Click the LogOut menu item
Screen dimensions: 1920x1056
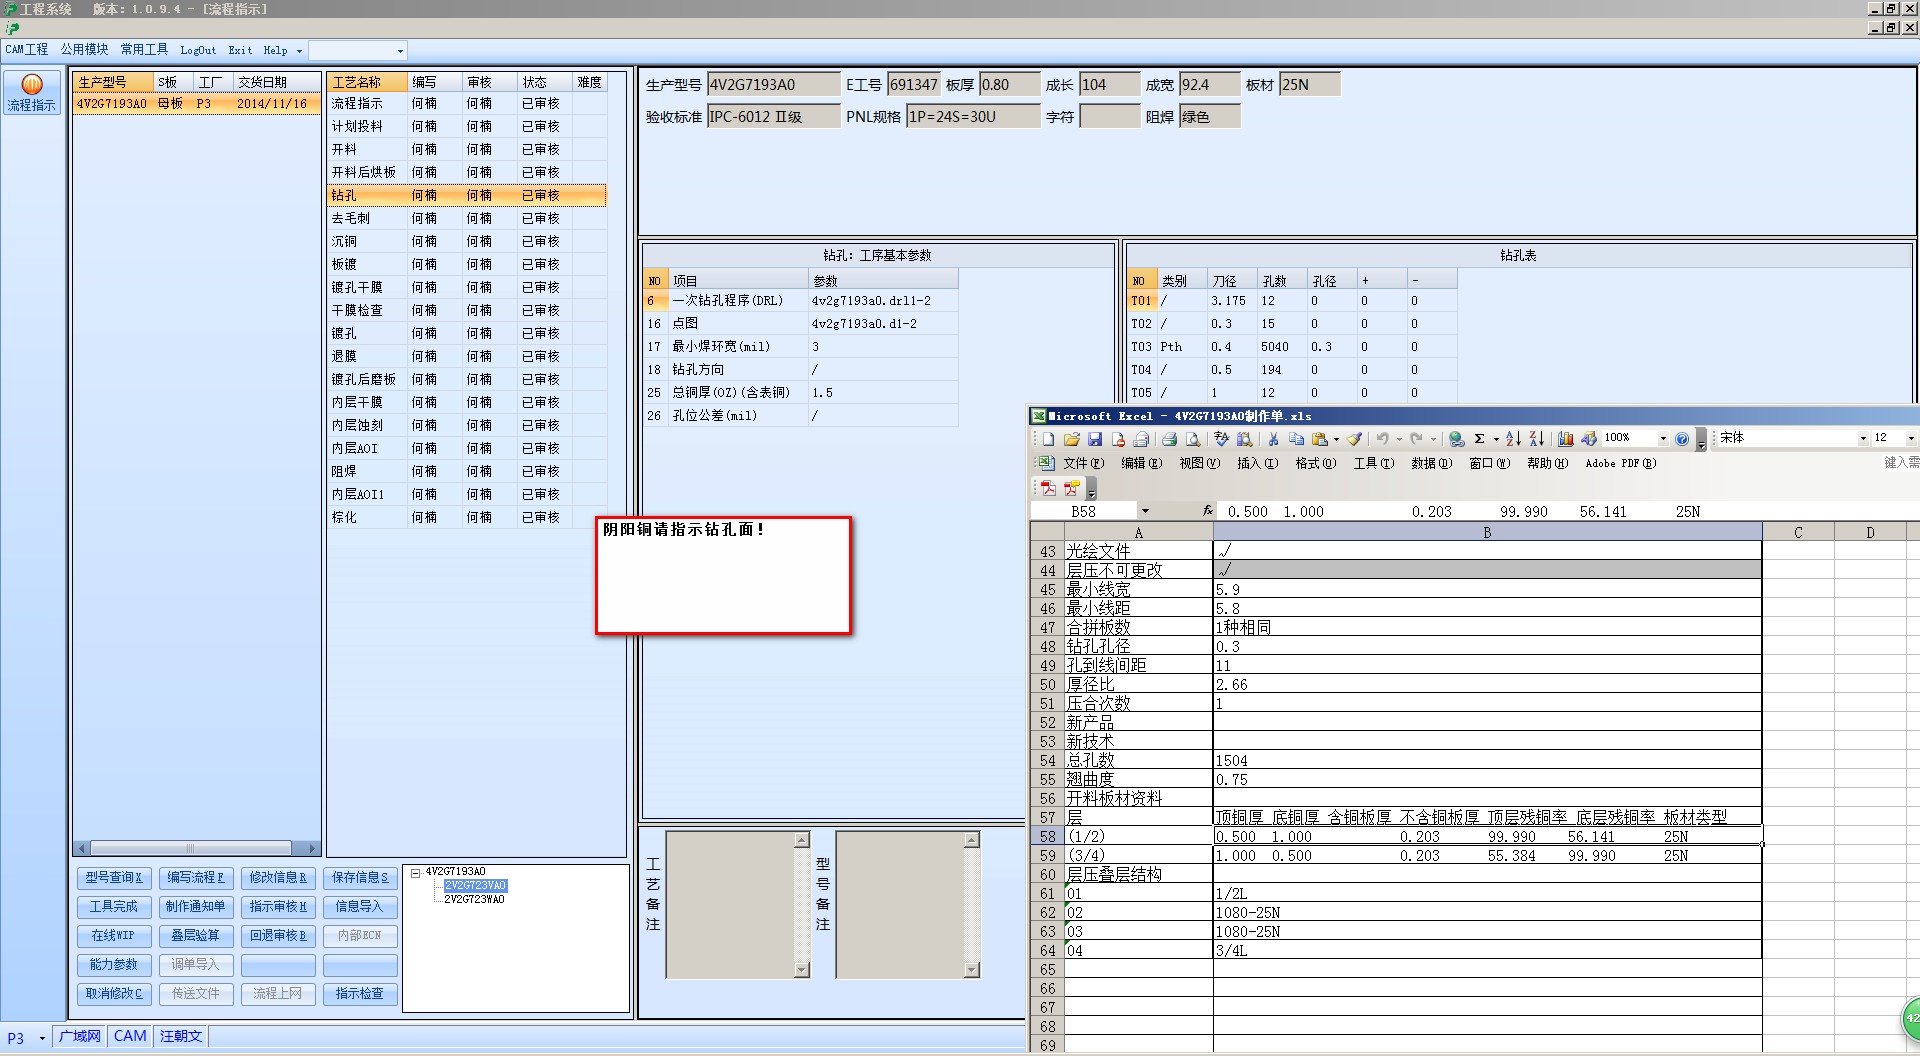tap(198, 50)
